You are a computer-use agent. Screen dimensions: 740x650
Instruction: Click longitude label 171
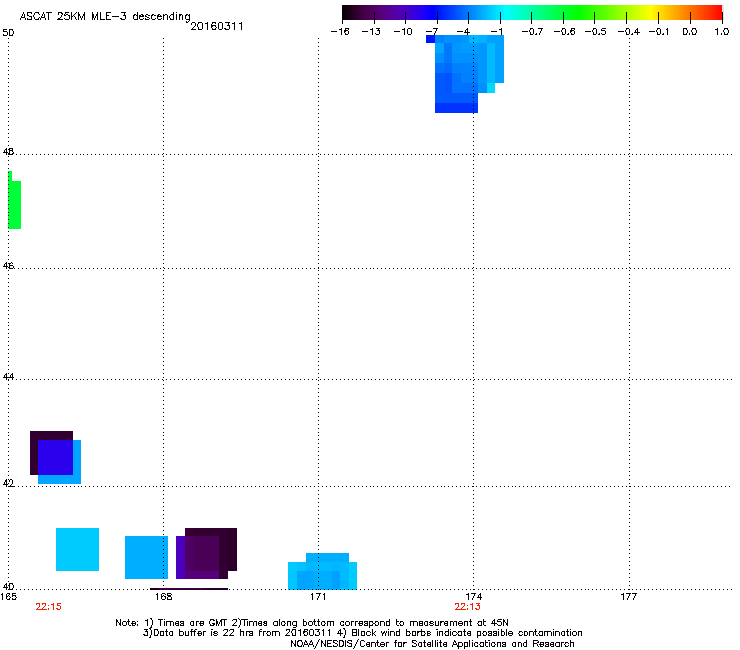click(x=318, y=597)
